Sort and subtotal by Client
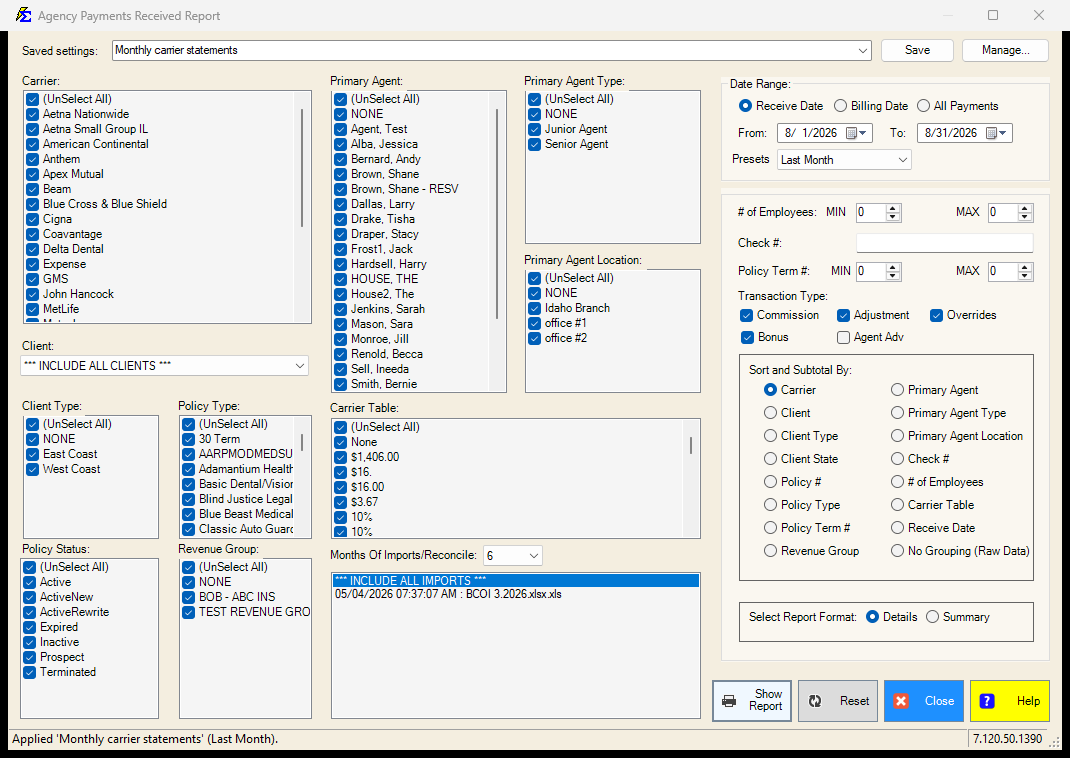 tap(770, 413)
